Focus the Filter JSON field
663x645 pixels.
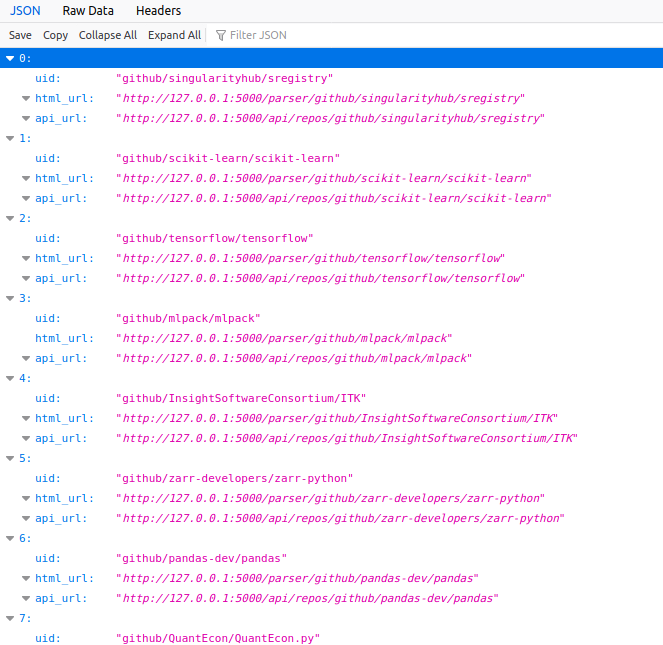[258, 35]
